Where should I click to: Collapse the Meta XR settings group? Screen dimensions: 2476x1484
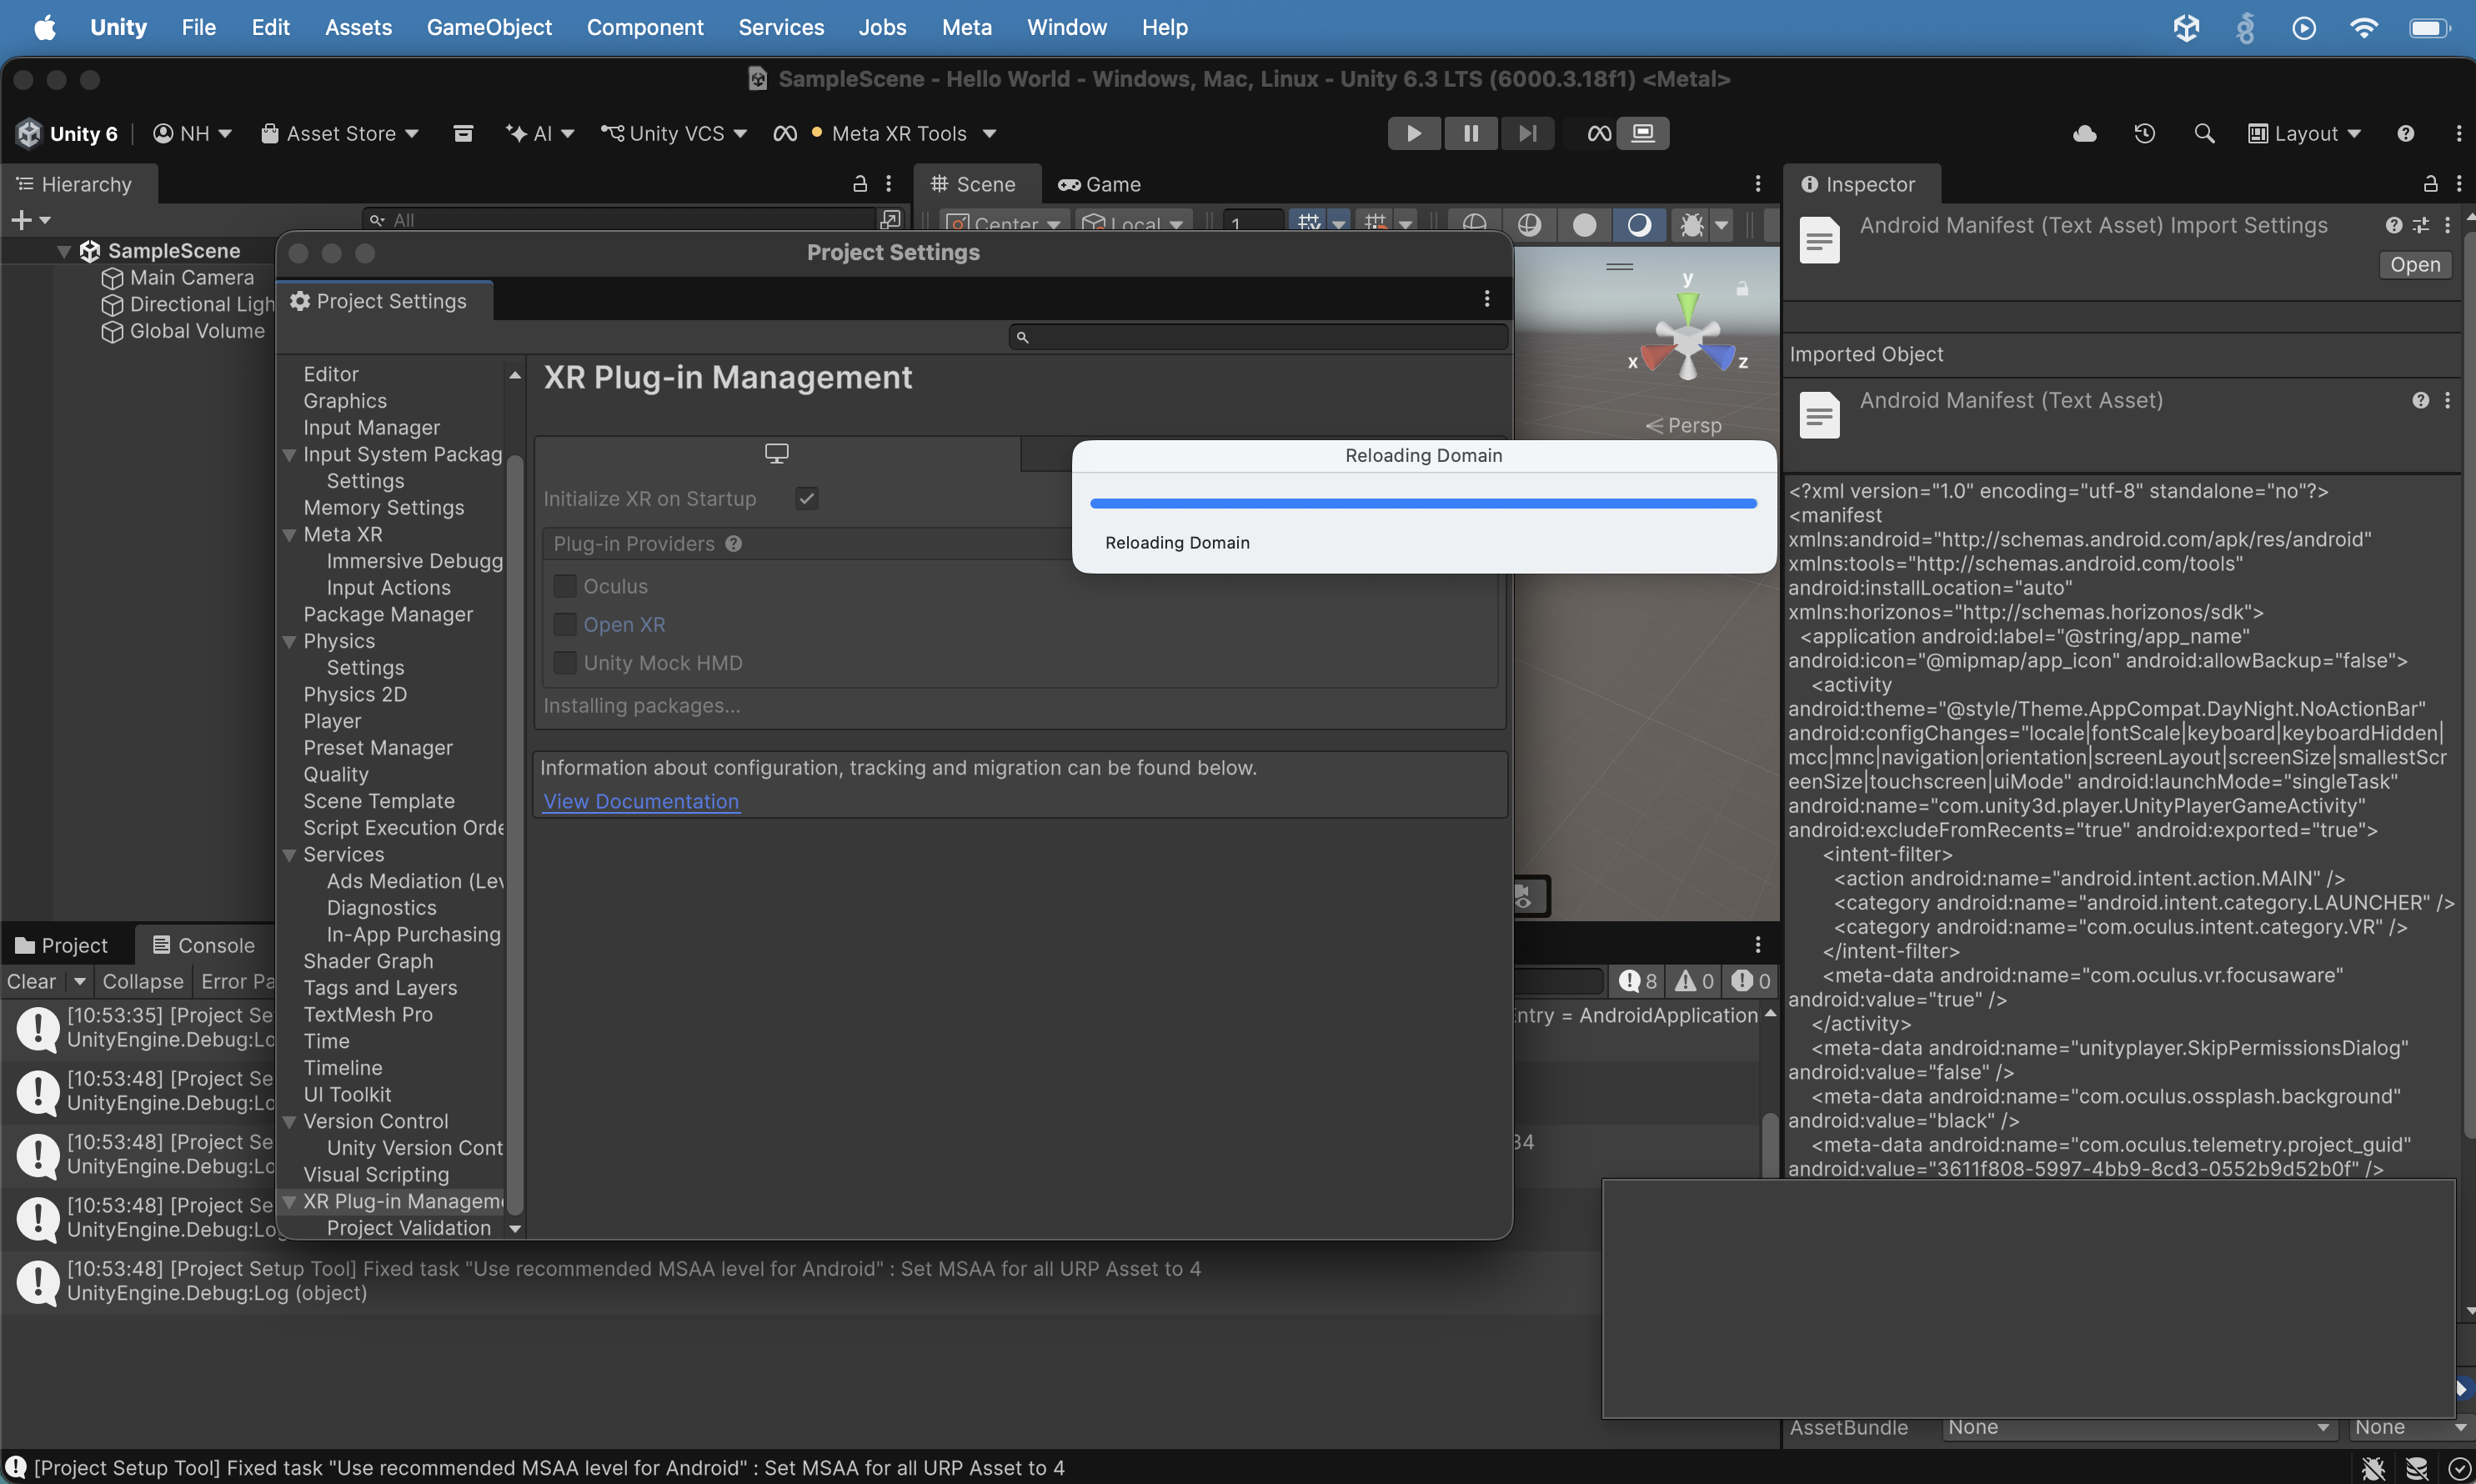(289, 535)
